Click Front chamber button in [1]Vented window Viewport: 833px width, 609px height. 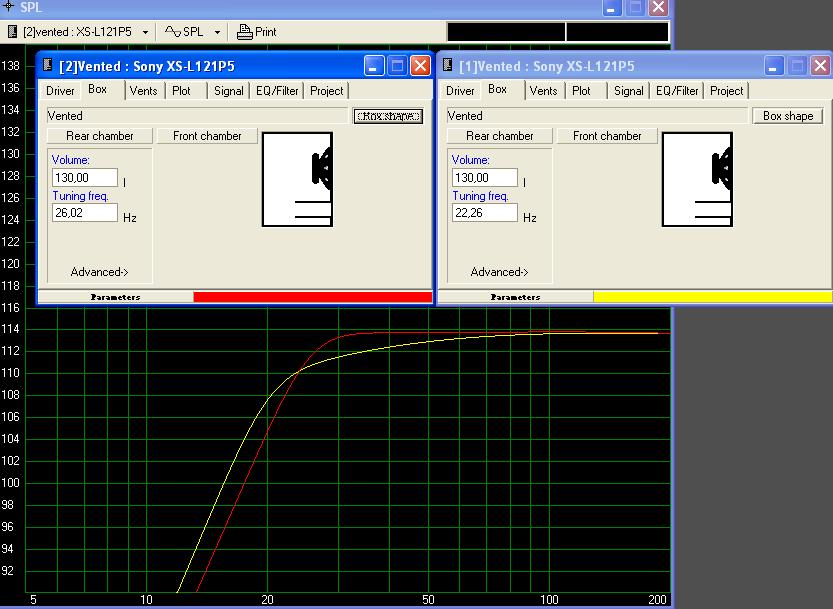pyautogui.click(x=607, y=136)
